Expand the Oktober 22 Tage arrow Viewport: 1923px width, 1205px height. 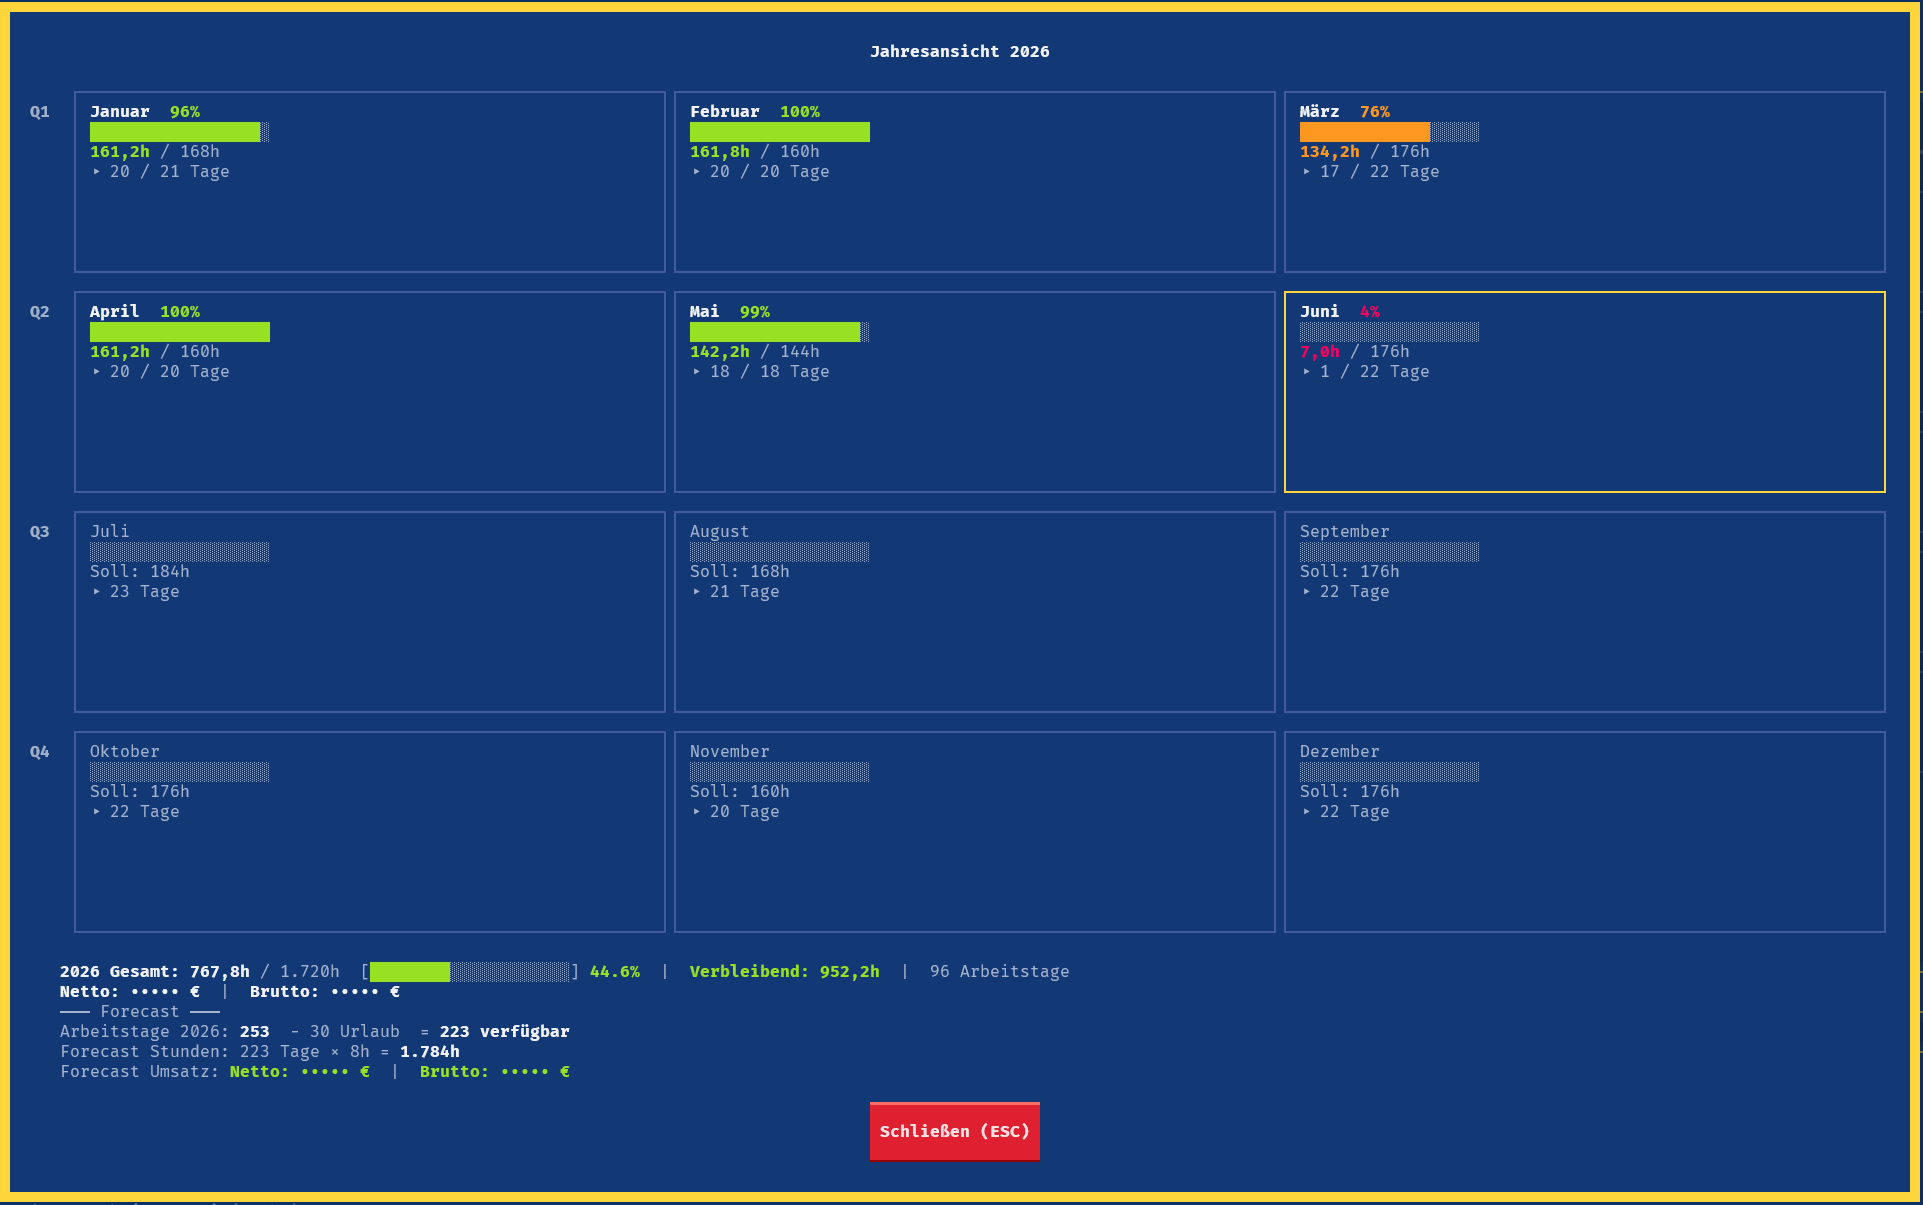(97, 812)
